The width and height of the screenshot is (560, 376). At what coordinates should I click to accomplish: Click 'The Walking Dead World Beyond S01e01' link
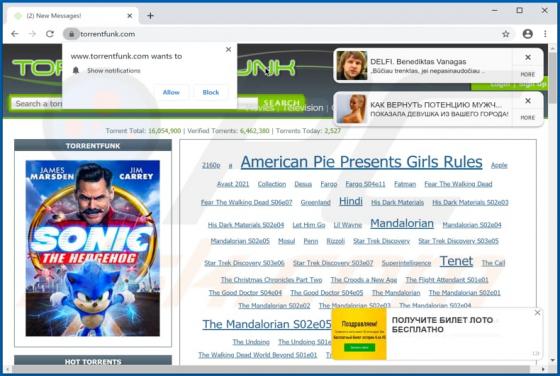[x=258, y=355]
